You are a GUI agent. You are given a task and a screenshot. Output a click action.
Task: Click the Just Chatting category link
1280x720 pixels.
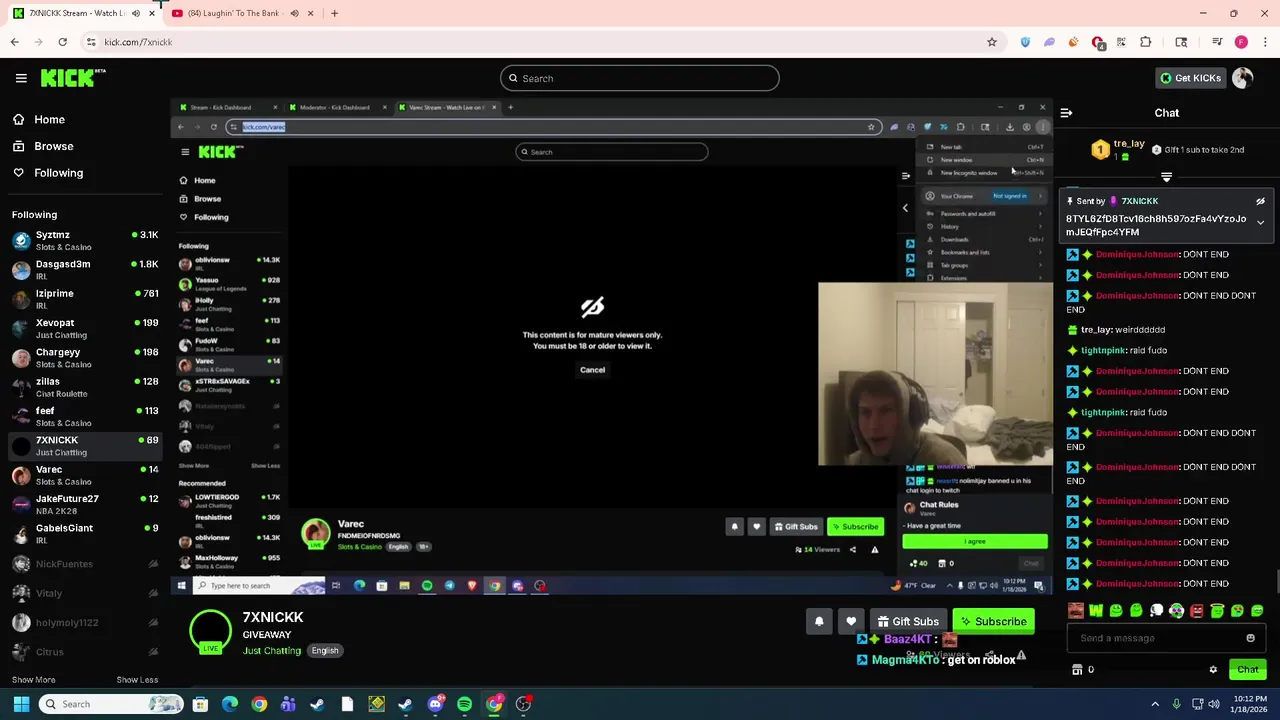pyautogui.click(x=272, y=651)
